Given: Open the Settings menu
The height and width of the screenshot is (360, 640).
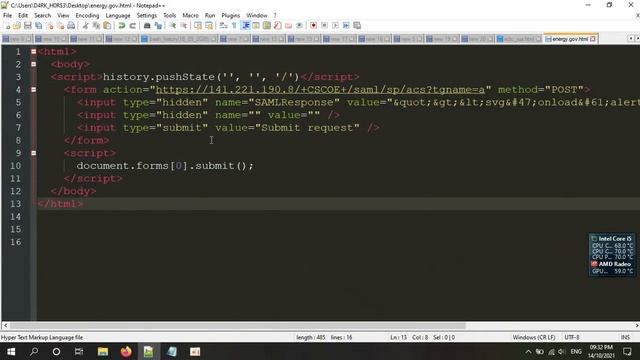Looking at the screenshot, I should (147, 16).
